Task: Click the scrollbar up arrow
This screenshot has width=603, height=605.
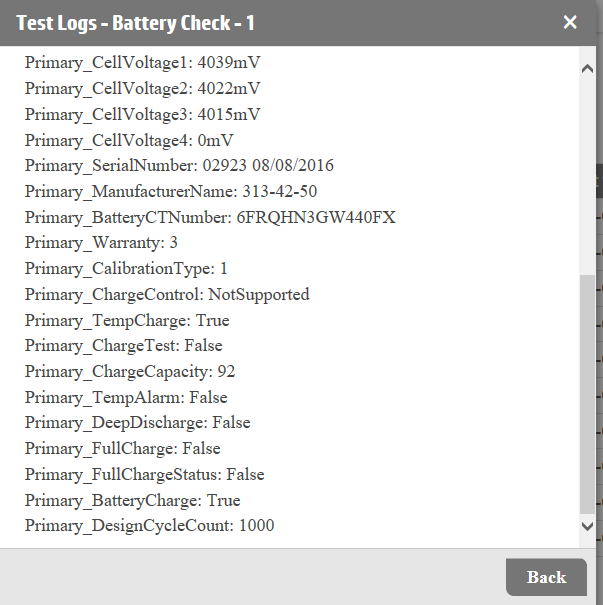Action: 587,69
